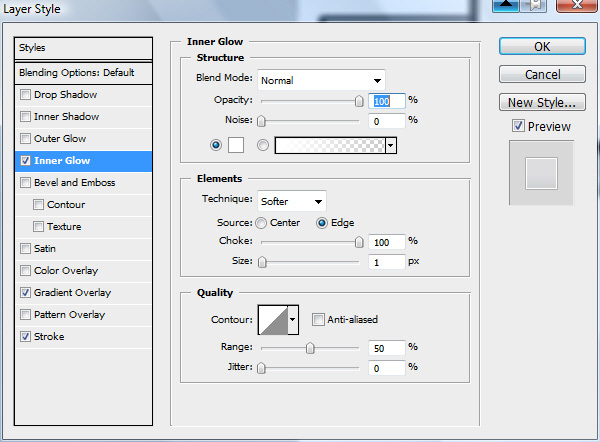
Task: Open the Stroke settings row
Action: coord(83,337)
